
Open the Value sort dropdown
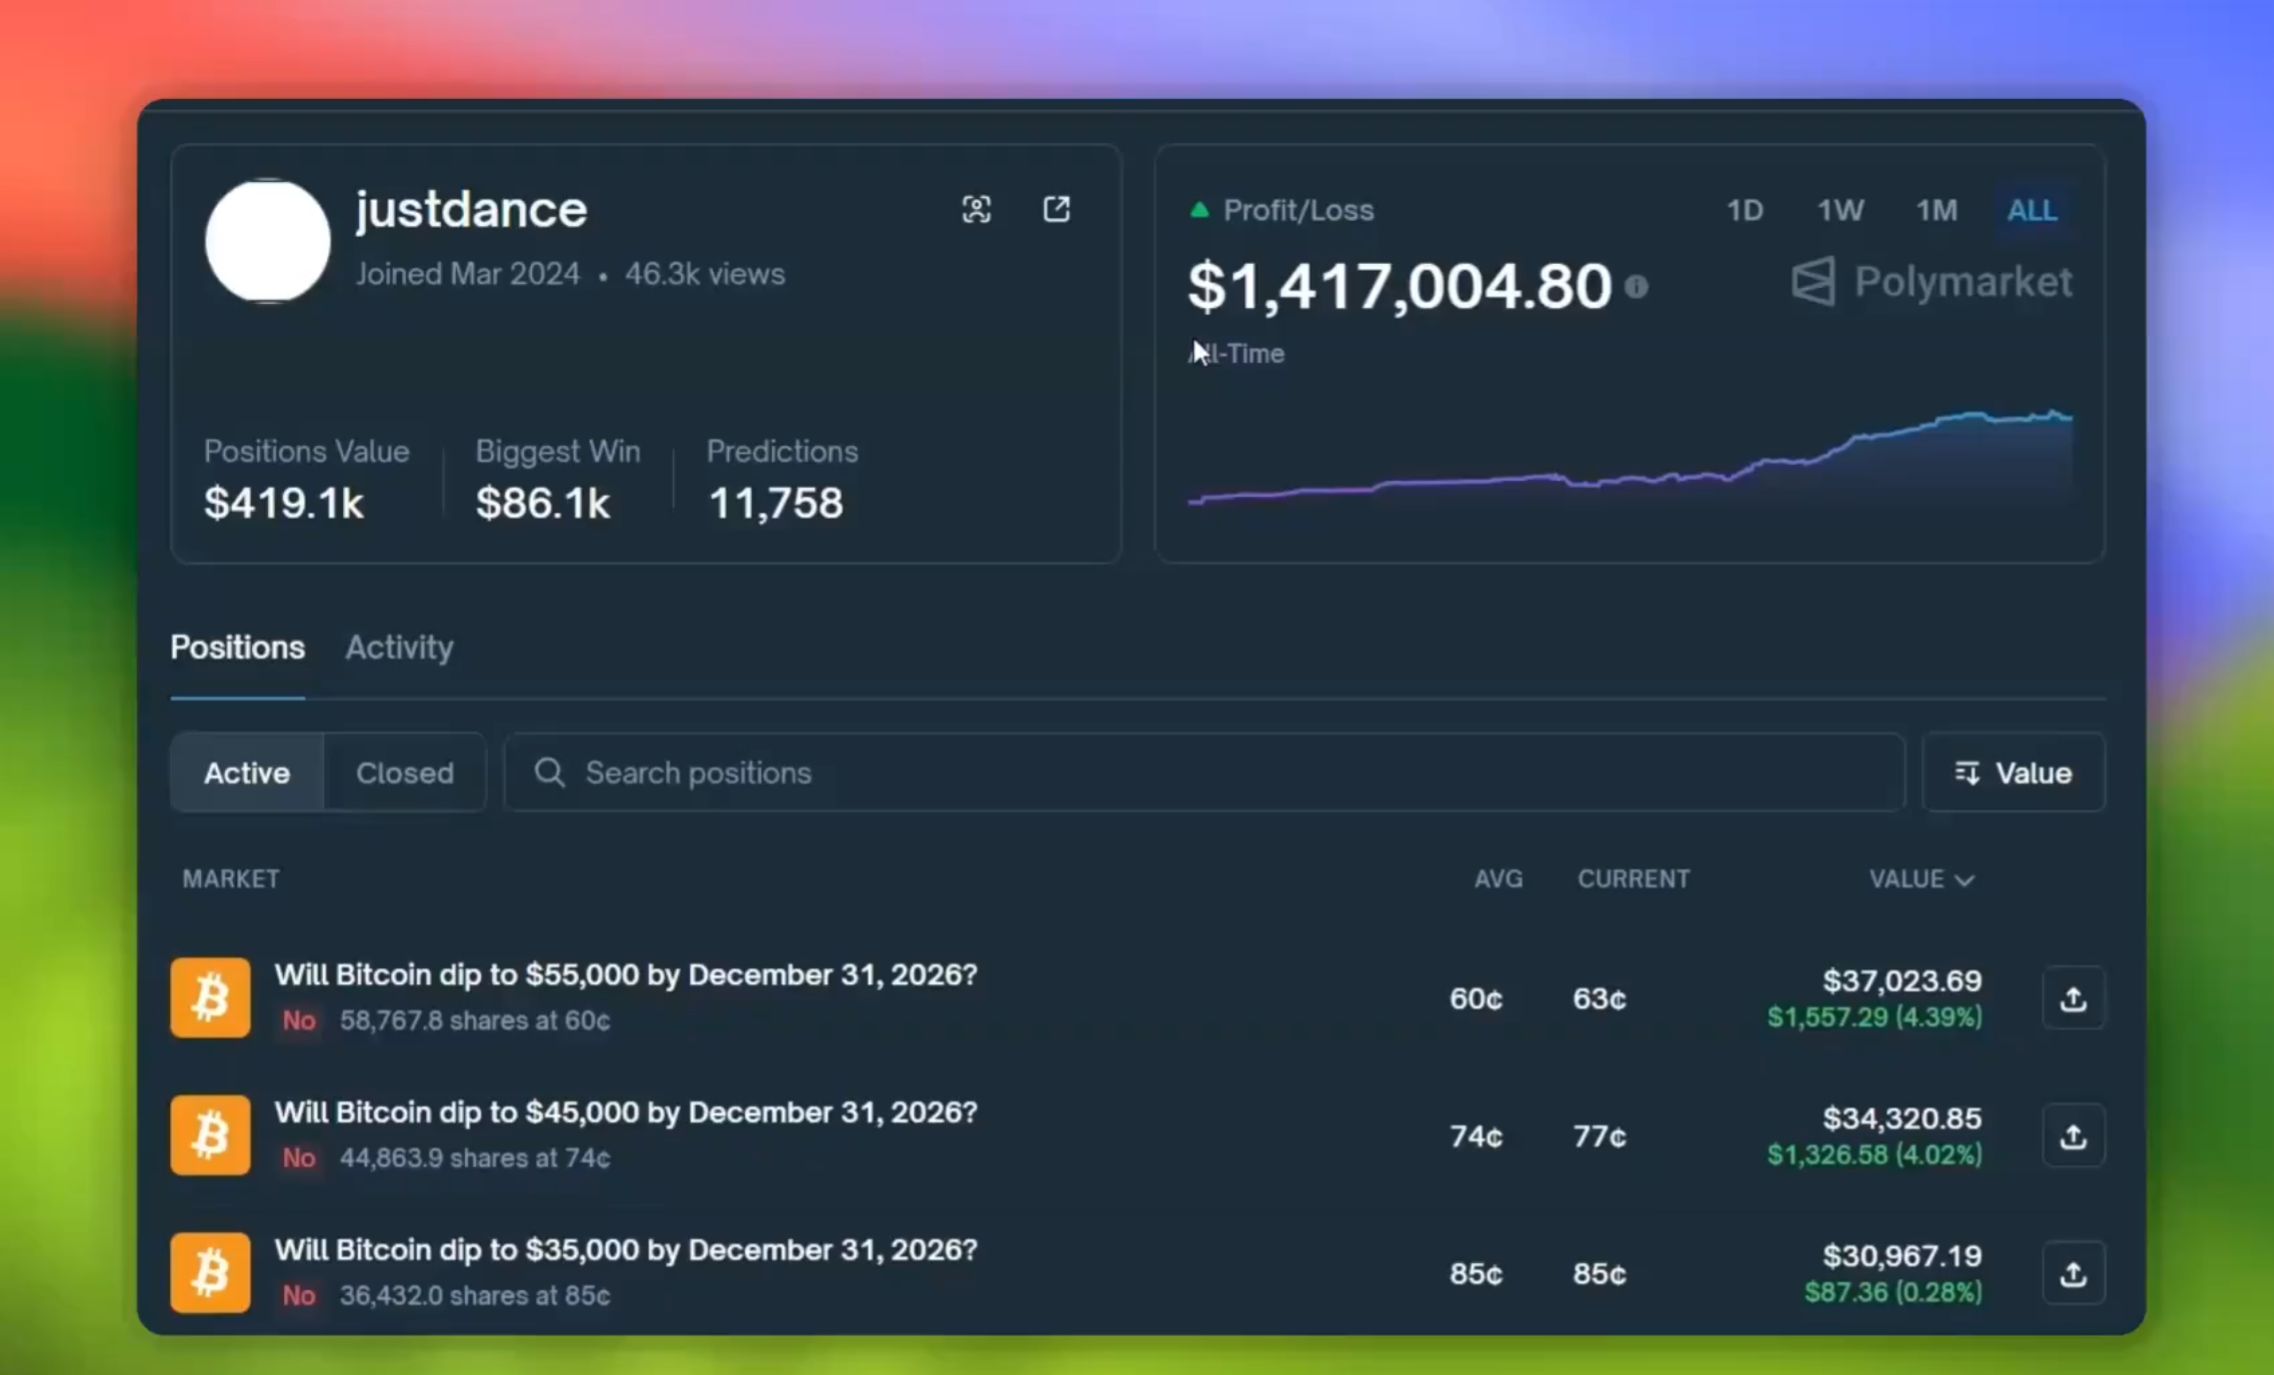point(2013,773)
